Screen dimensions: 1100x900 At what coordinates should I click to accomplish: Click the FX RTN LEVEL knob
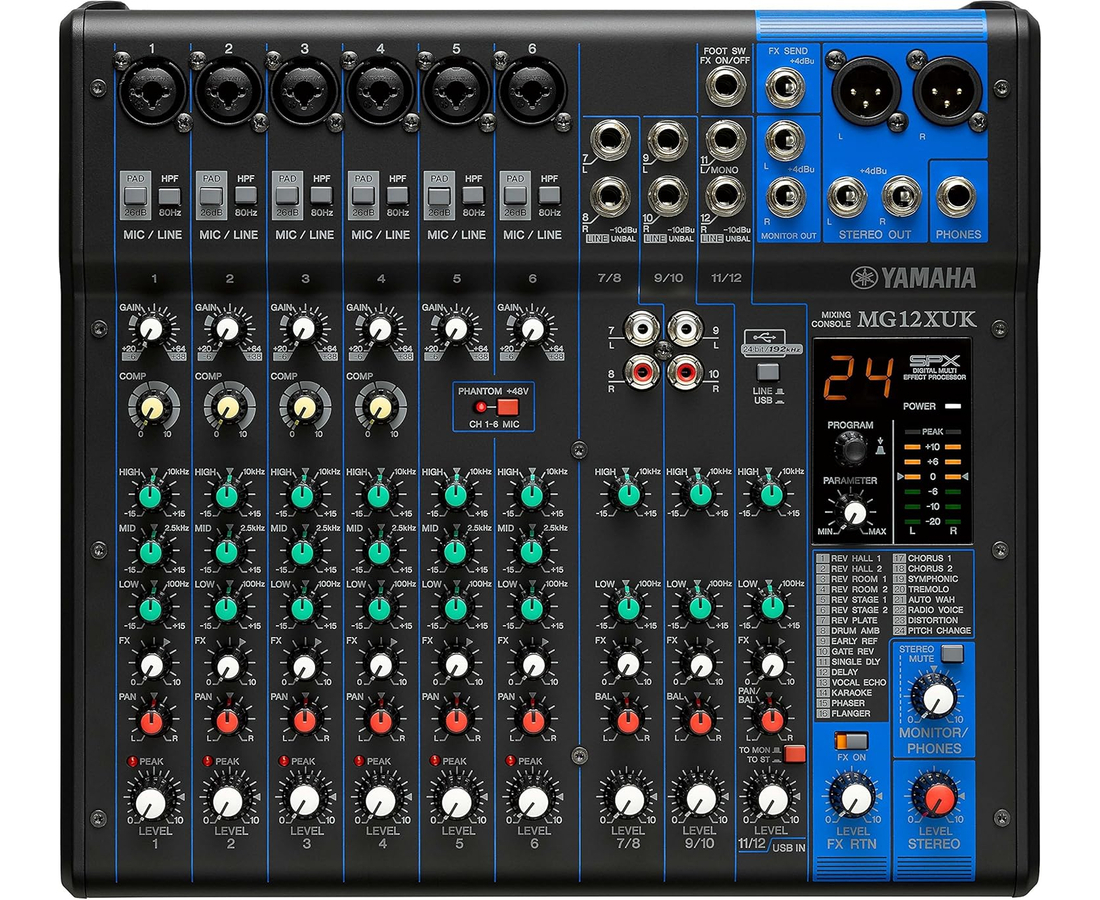(853, 797)
